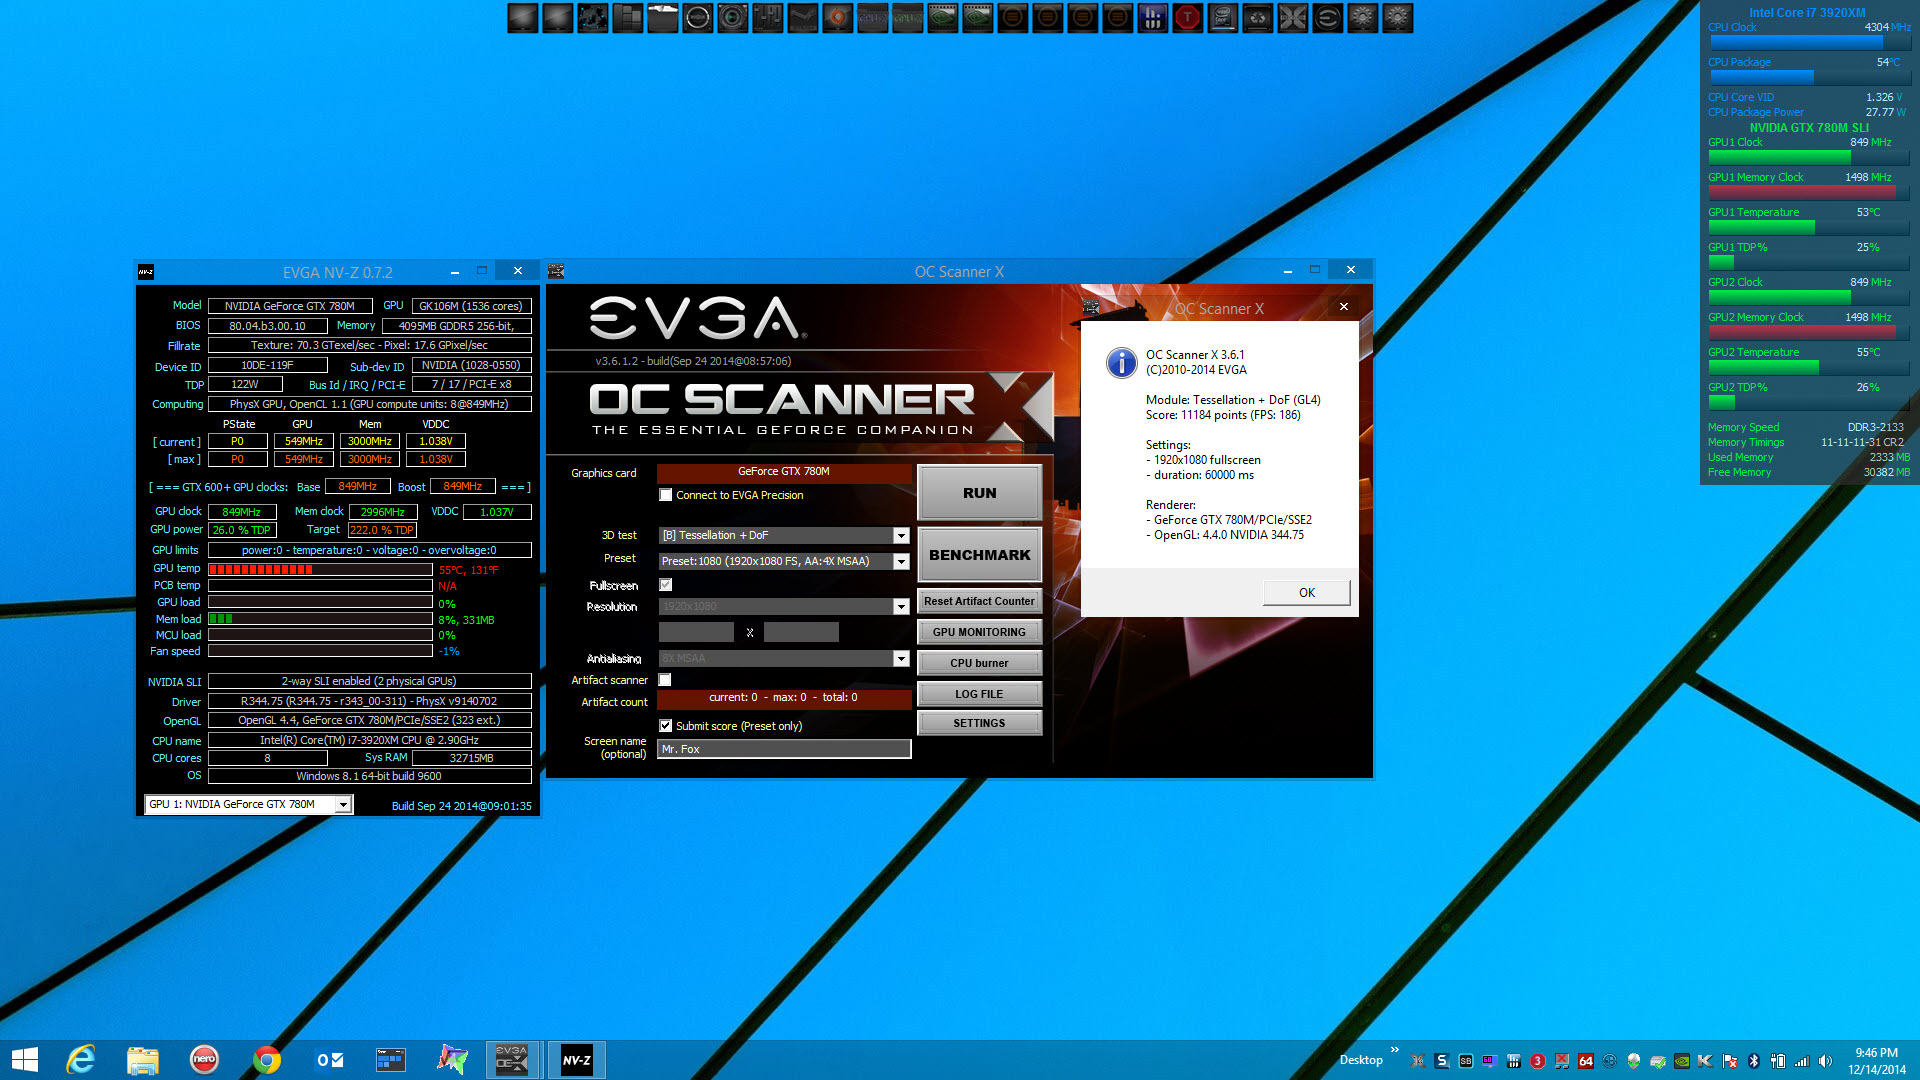1920x1080 pixels.
Task: Click the Desktop toolbar label in taskbar
Action: pos(1361,1060)
